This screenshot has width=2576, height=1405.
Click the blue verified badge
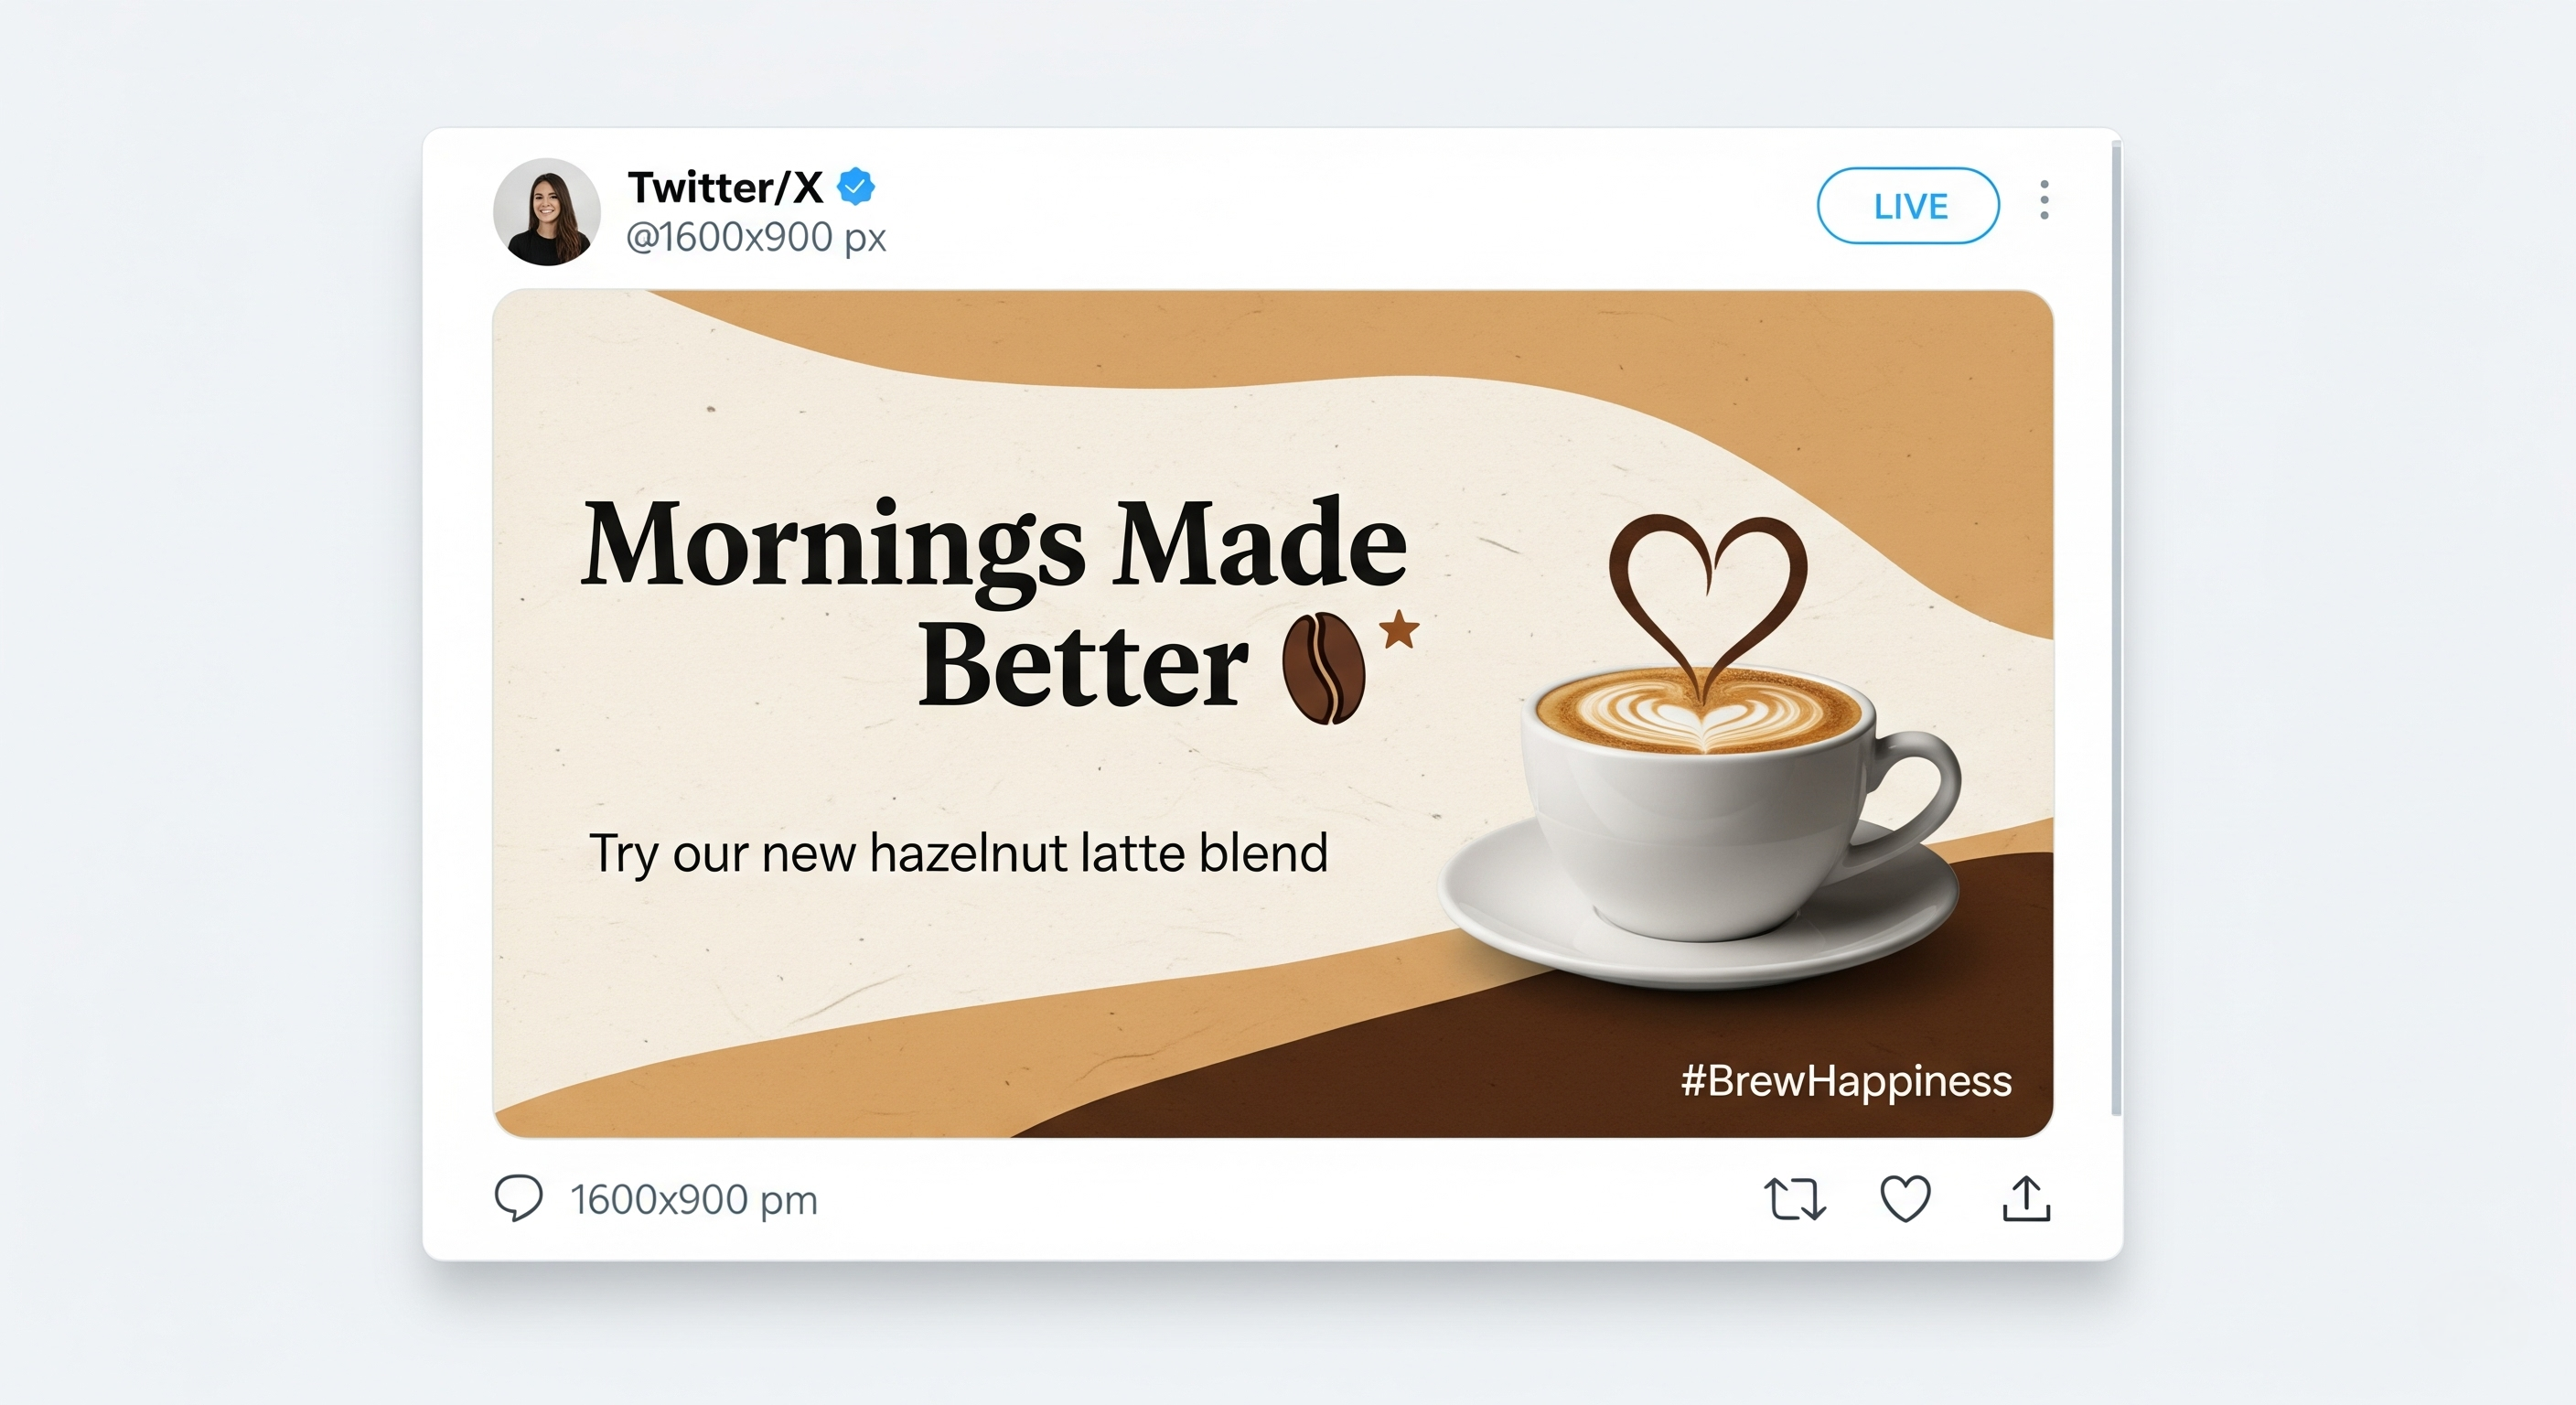(856, 187)
